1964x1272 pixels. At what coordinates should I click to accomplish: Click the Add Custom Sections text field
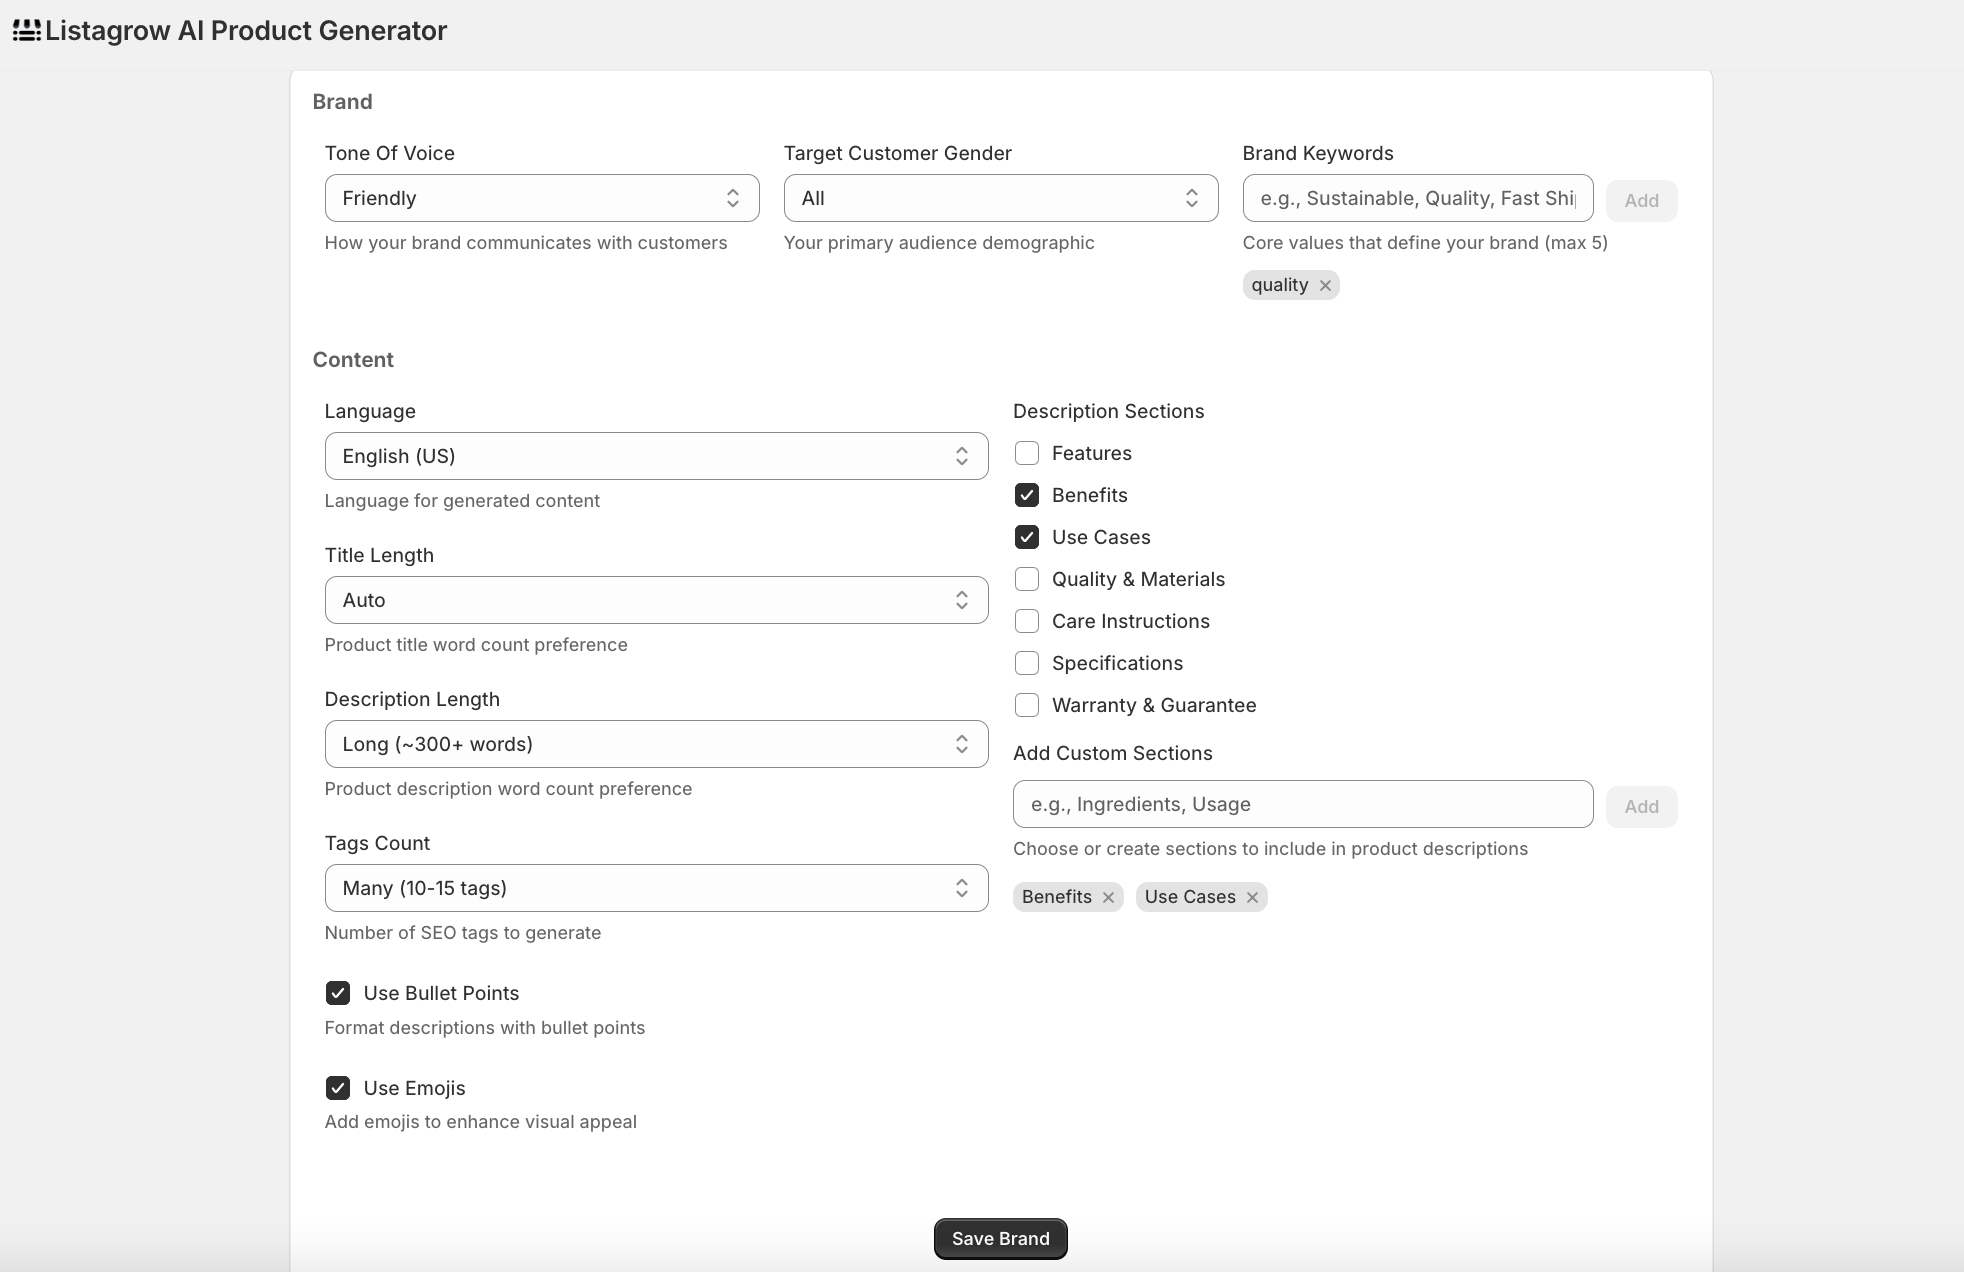(1302, 804)
